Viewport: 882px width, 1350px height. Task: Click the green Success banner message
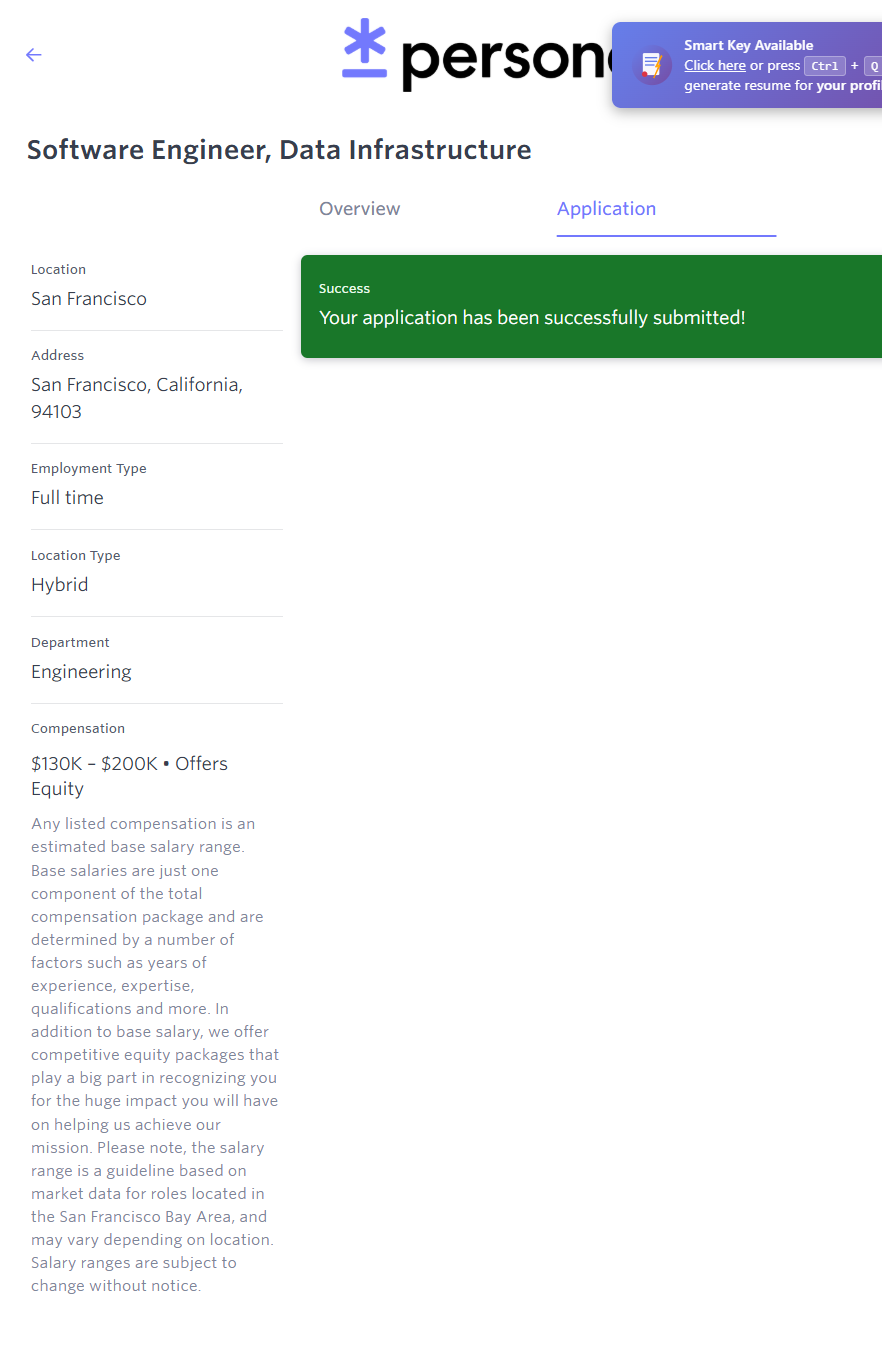(x=532, y=318)
